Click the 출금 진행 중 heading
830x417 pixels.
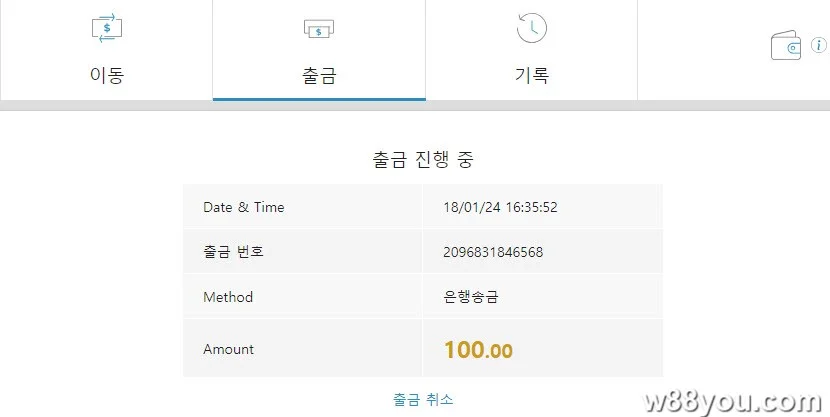423,159
